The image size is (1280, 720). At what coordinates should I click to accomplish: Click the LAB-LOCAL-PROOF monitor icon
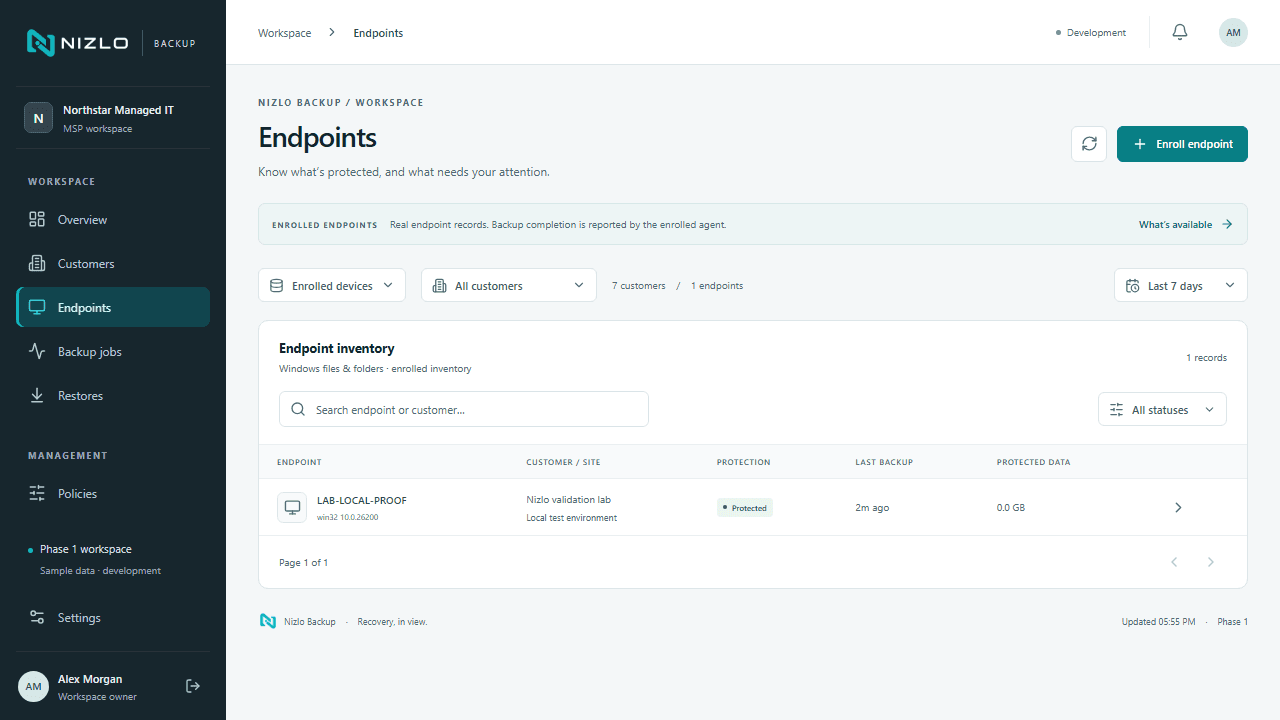pyautogui.click(x=292, y=507)
